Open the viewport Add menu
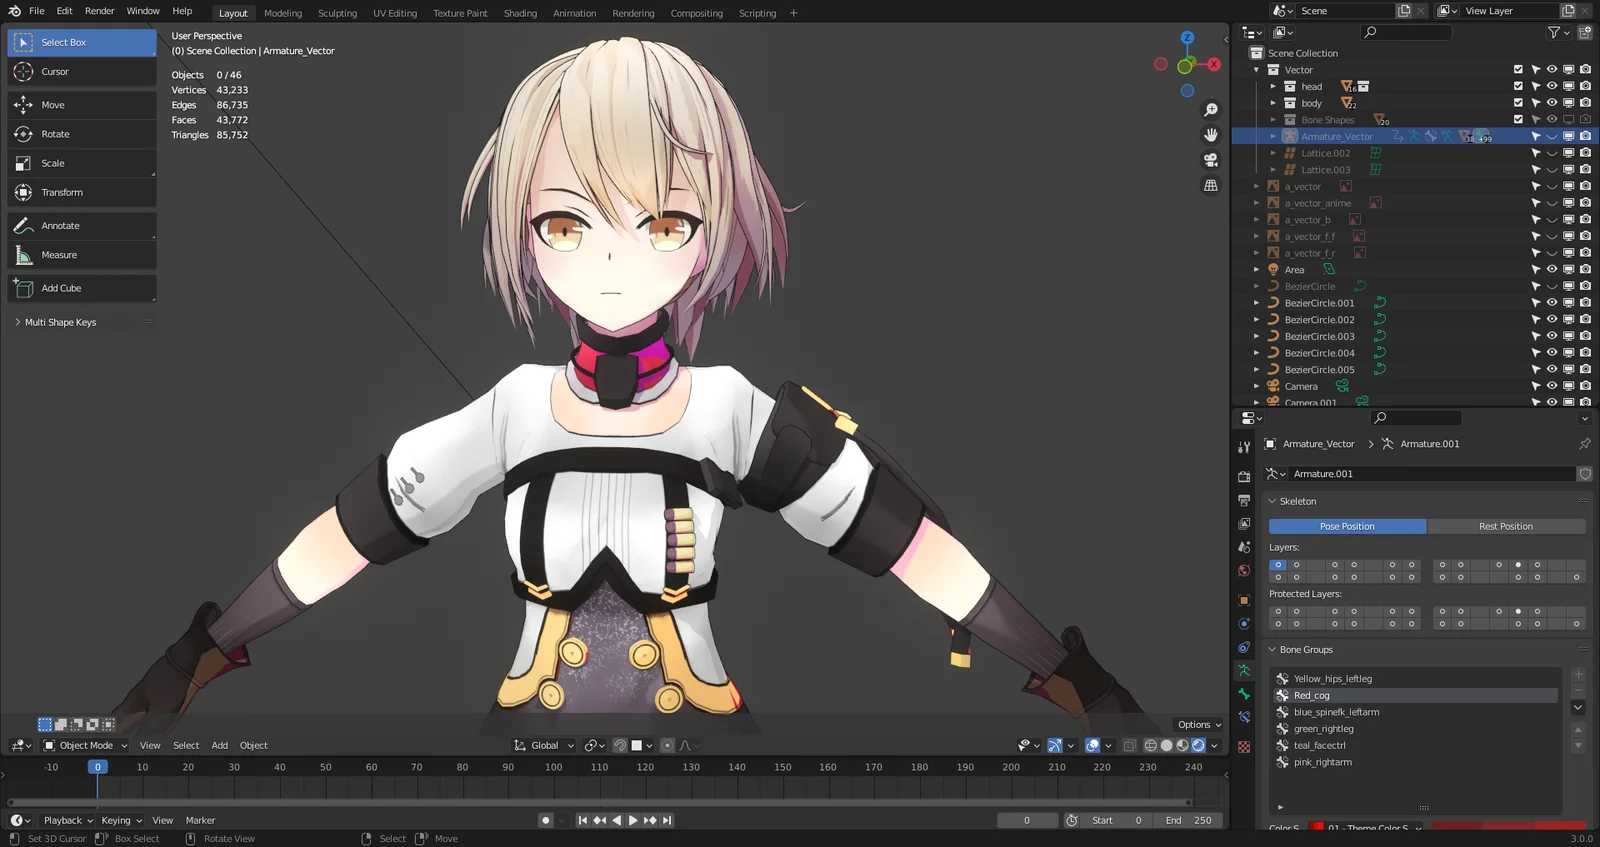 point(219,745)
